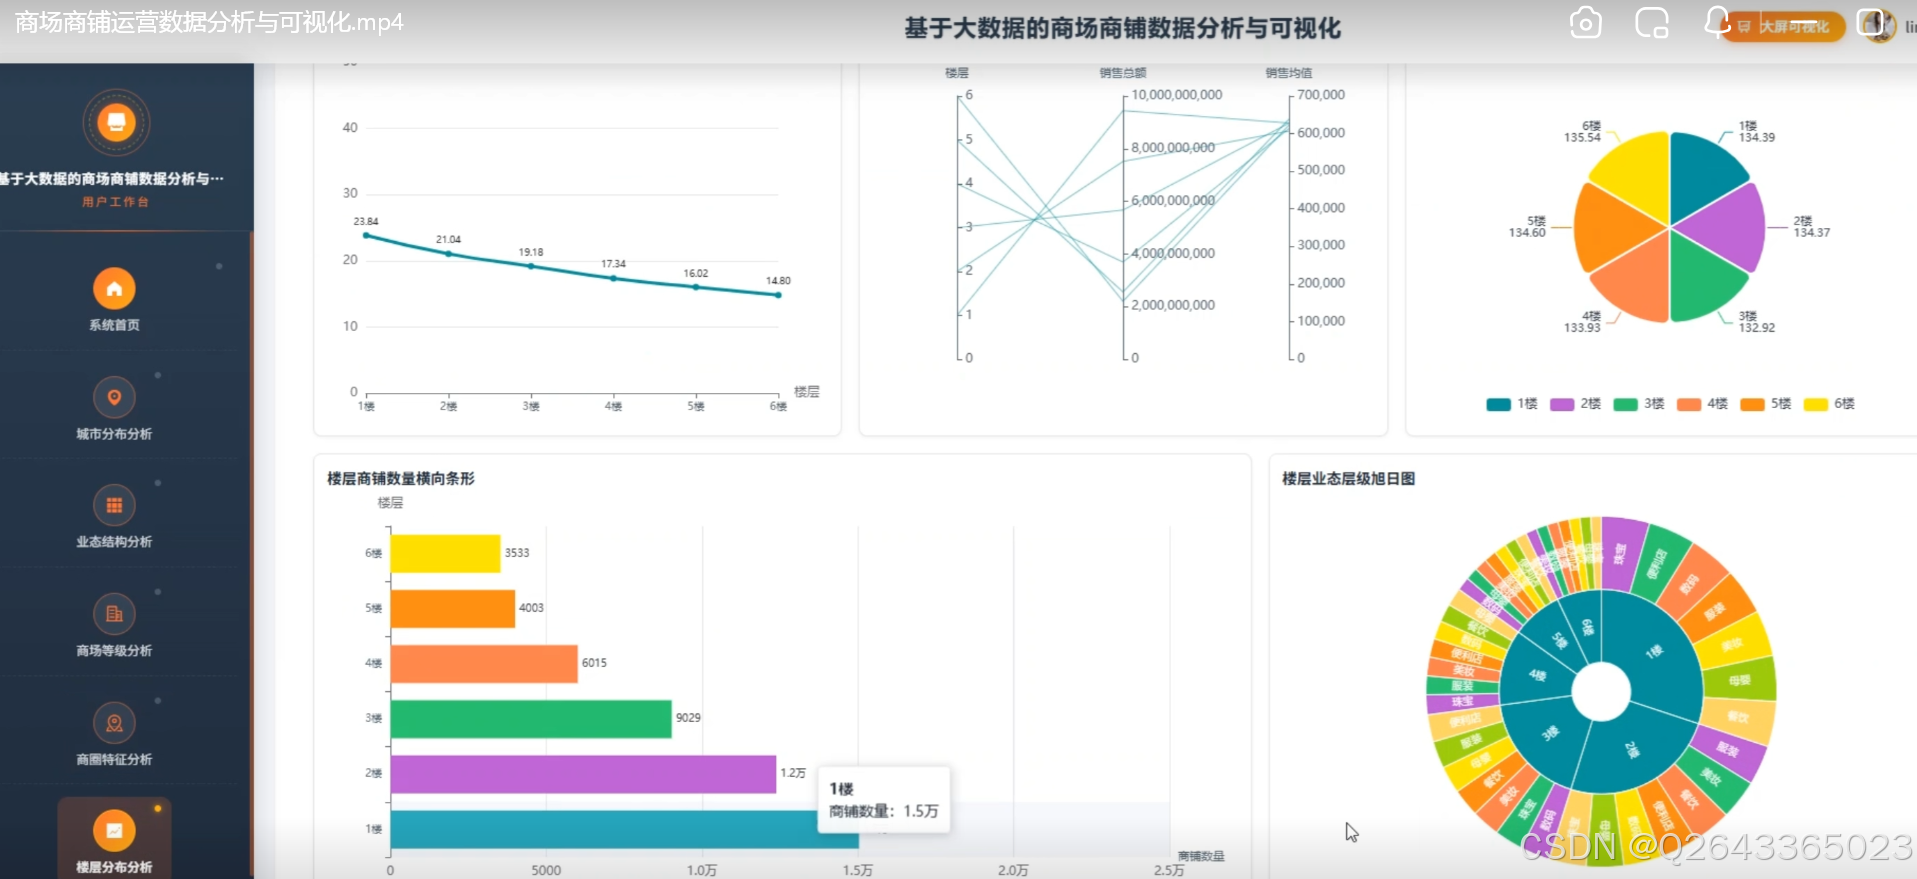Click the purple 2楼 bar showing 1.2万

click(583, 774)
